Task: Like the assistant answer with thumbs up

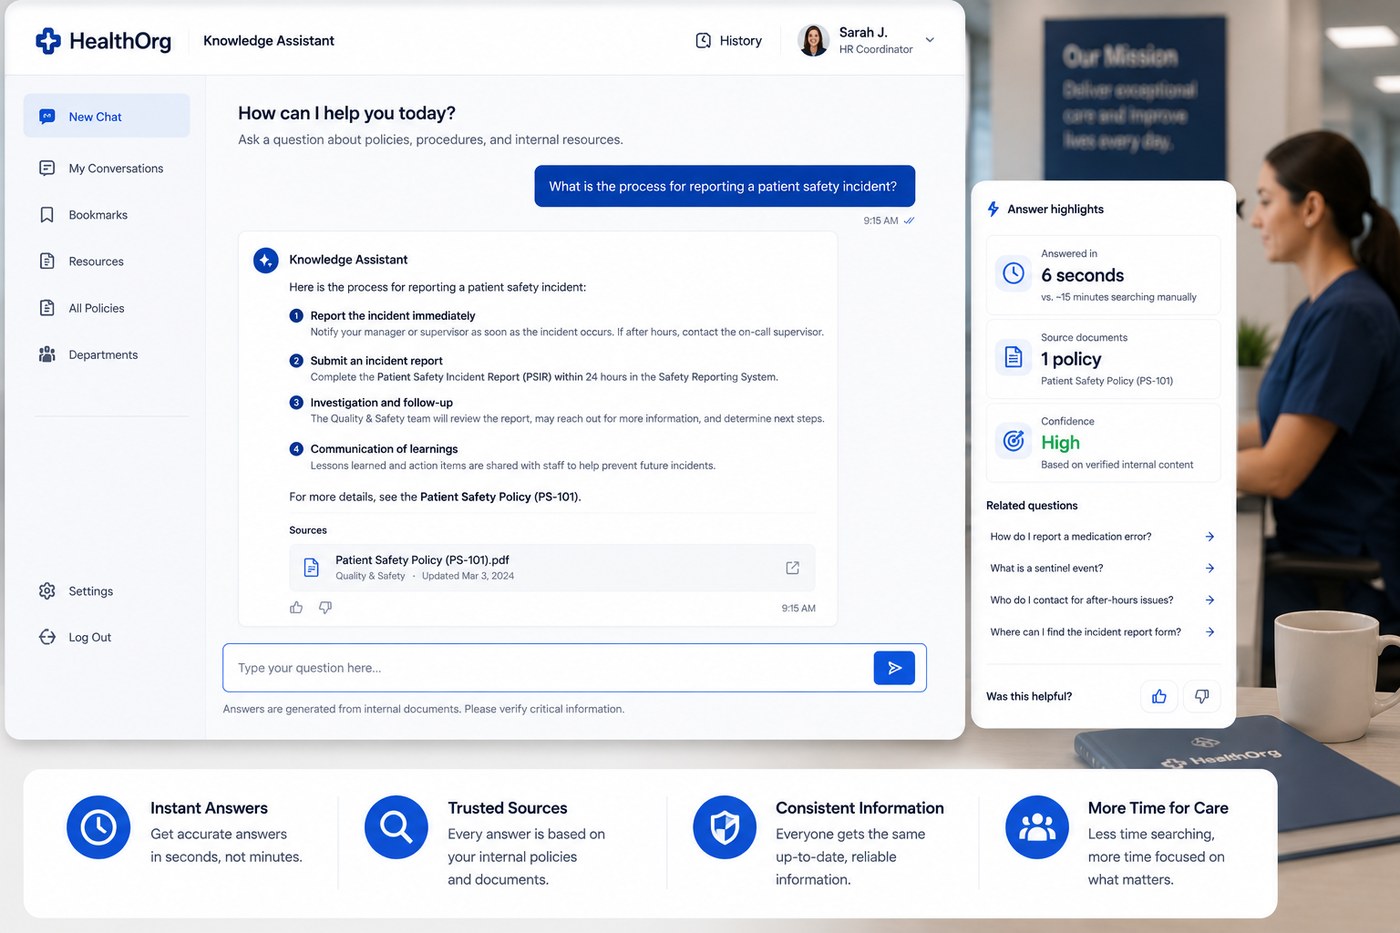Action: tap(296, 607)
